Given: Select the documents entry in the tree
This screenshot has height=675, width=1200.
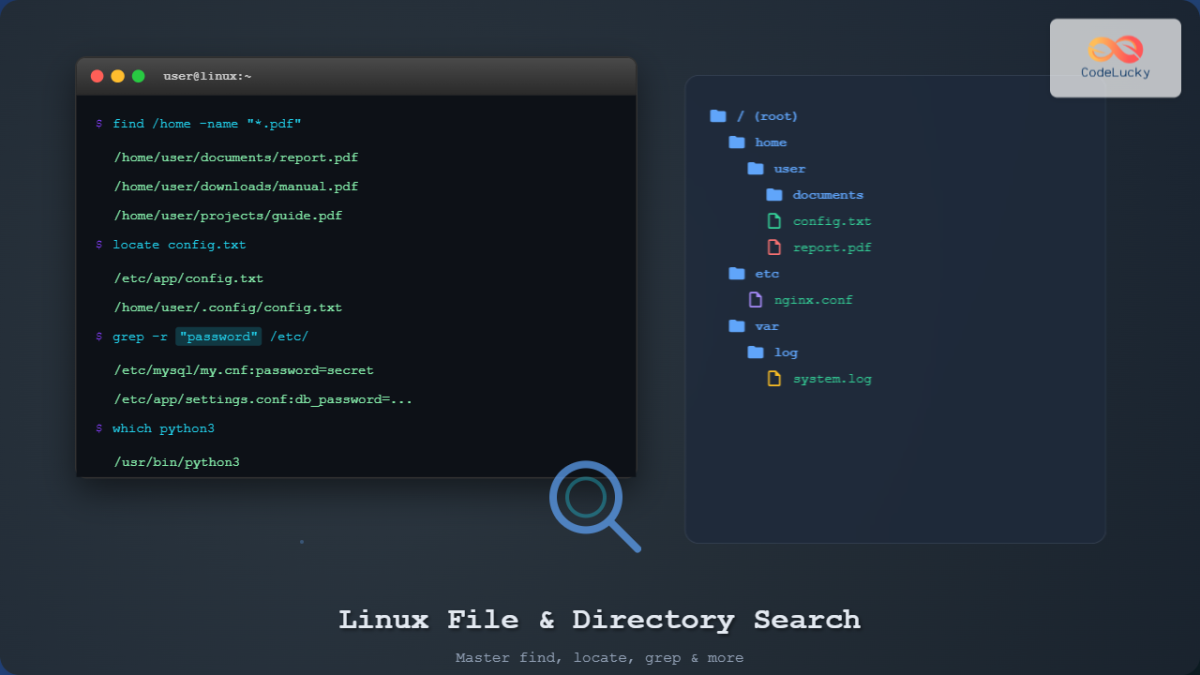Looking at the screenshot, I should point(828,194).
